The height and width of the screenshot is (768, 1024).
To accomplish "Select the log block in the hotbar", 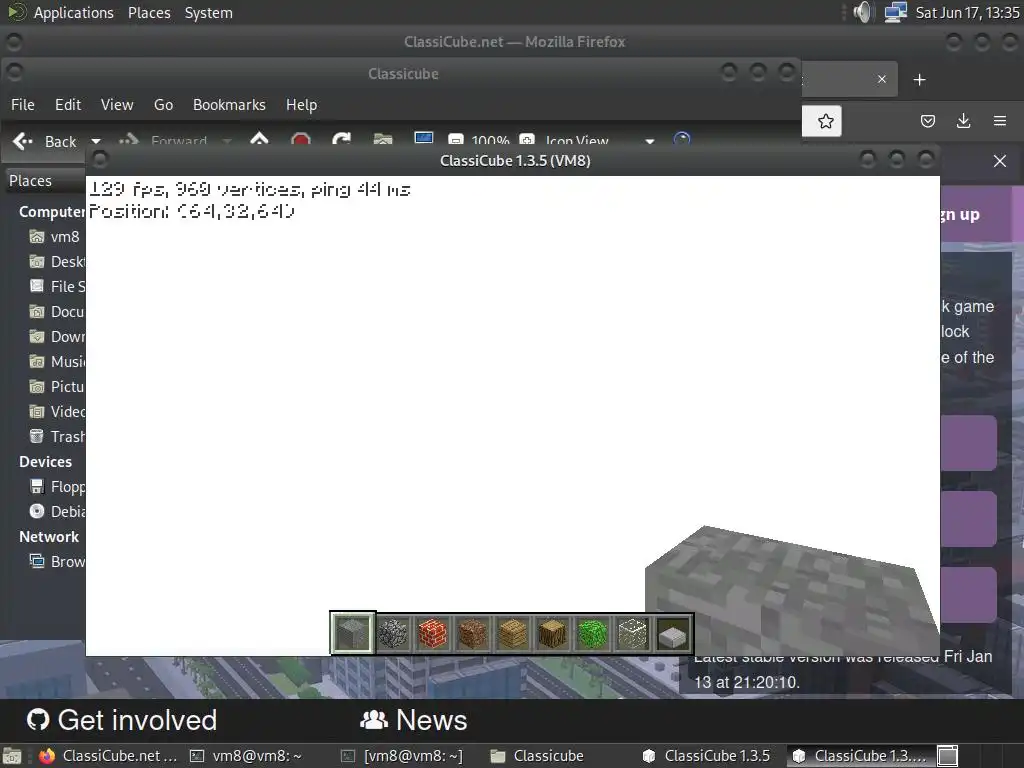I will 552,633.
